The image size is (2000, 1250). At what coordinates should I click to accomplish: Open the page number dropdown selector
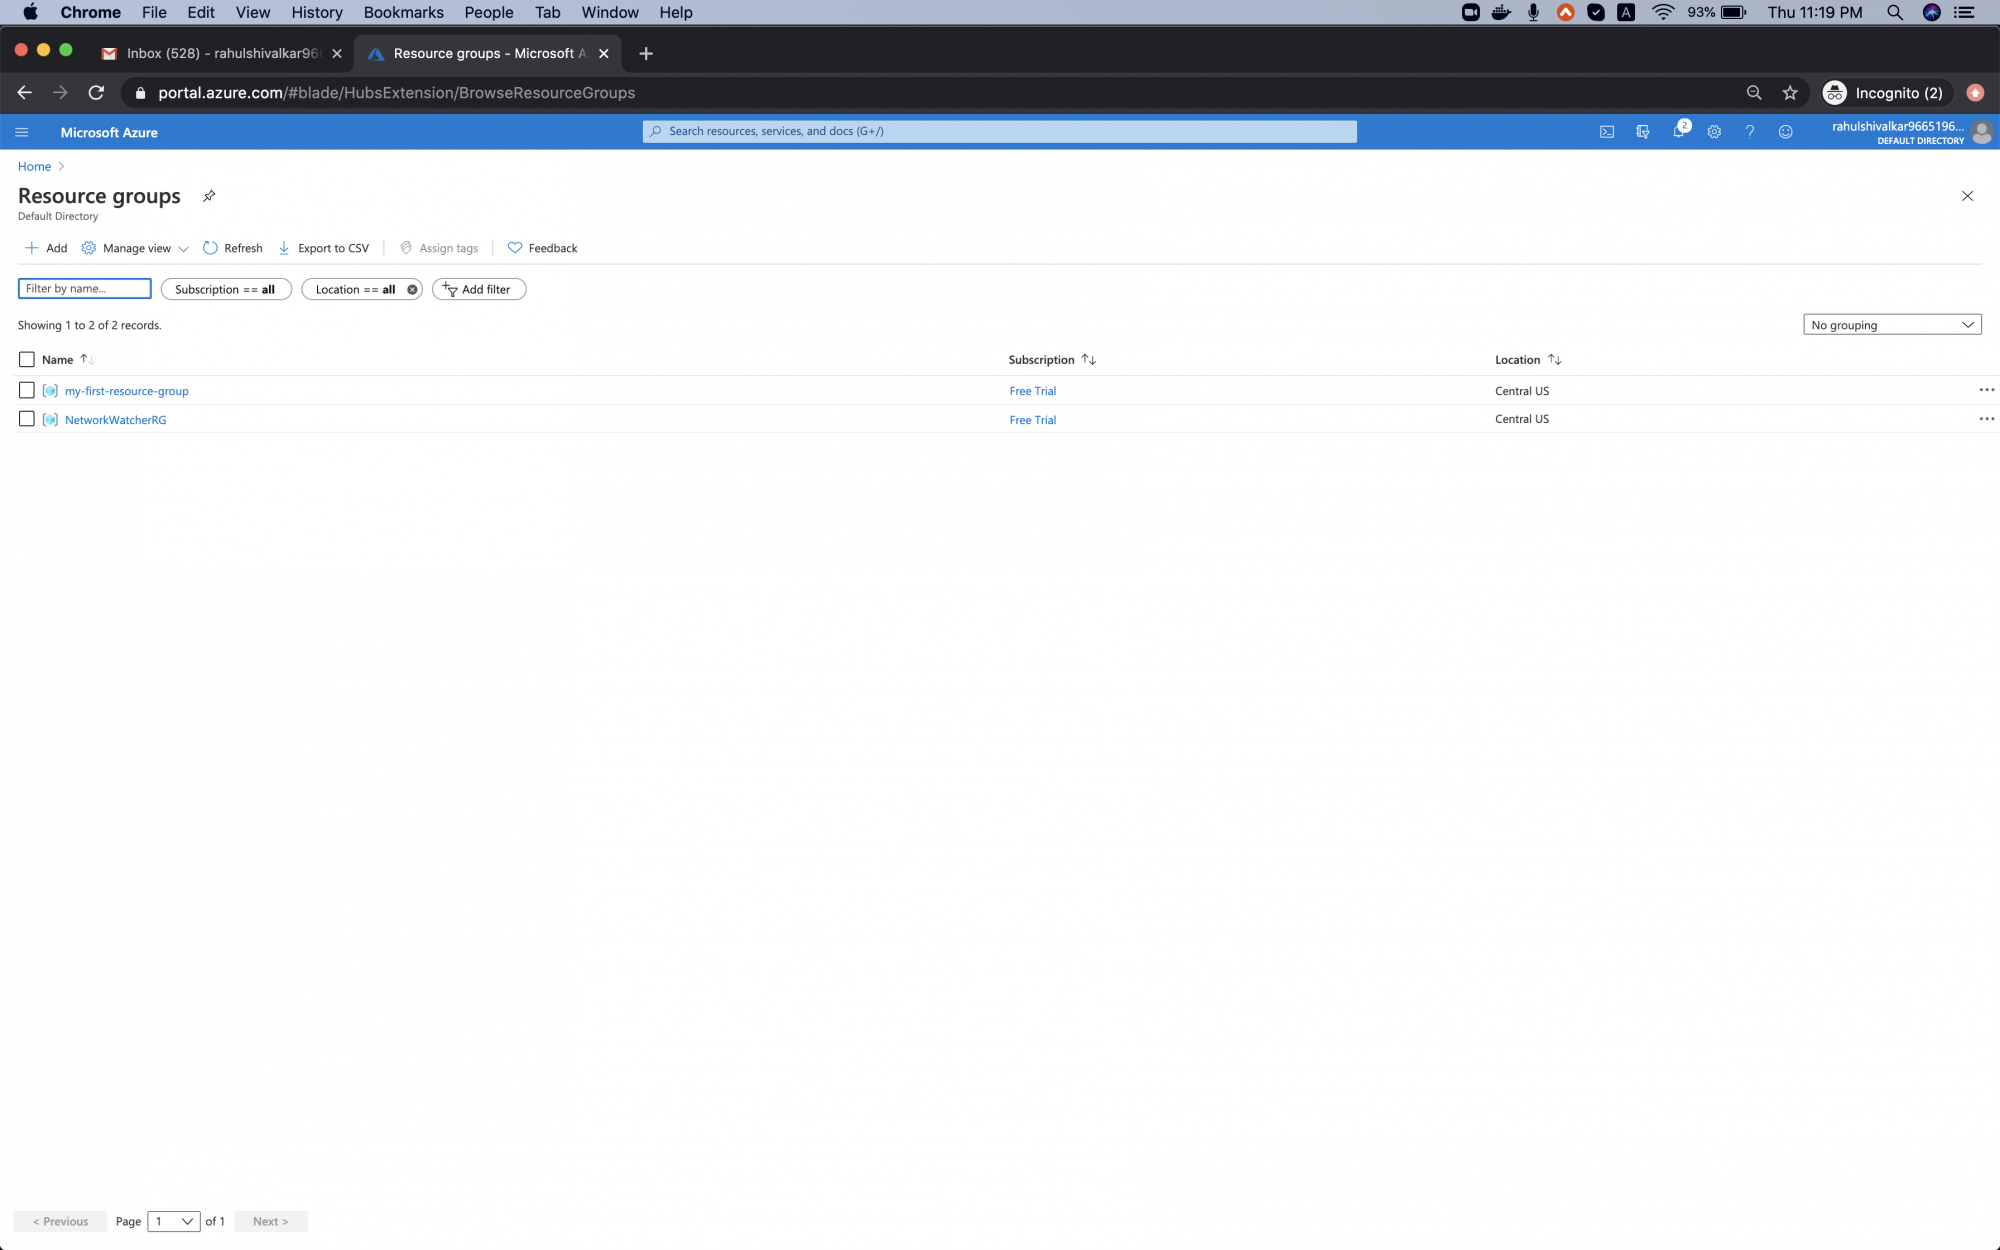tap(174, 1221)
